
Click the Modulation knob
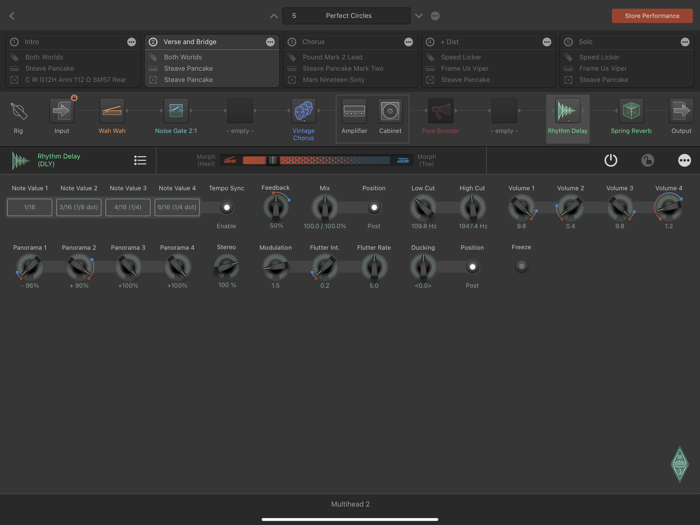(x=276, y=267)
